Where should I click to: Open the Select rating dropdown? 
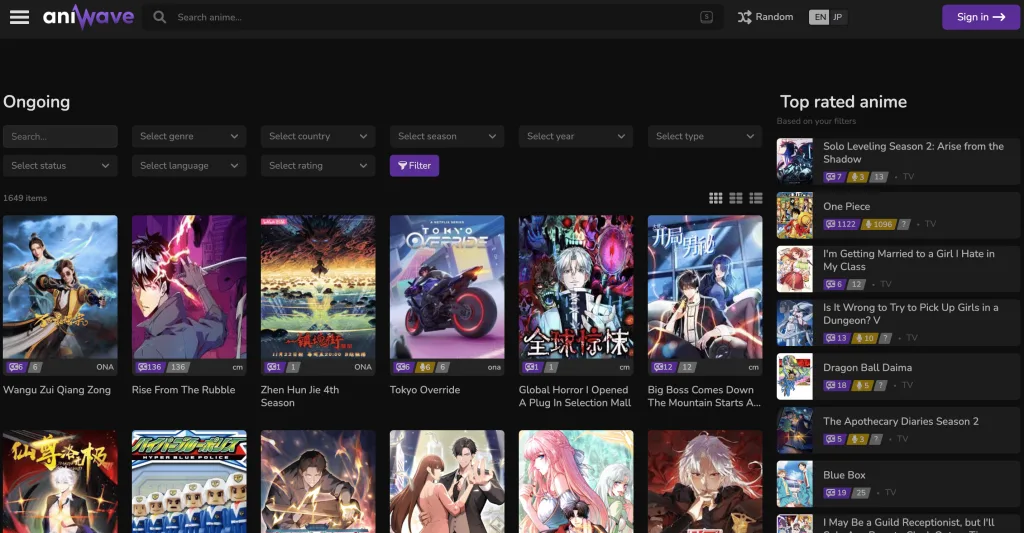tap(318, 166)
